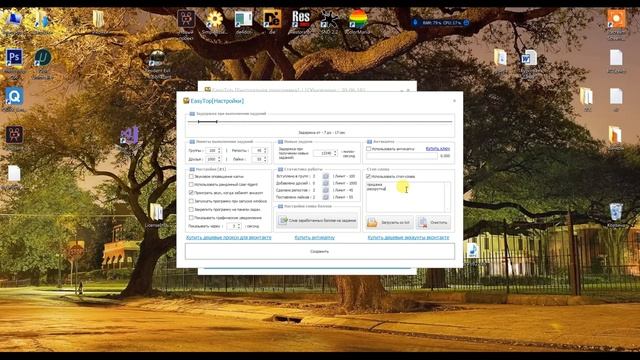Open the uTorrent desktop shortcut
The height and width of the screenshot is (360, 640).
click(42, 58)
